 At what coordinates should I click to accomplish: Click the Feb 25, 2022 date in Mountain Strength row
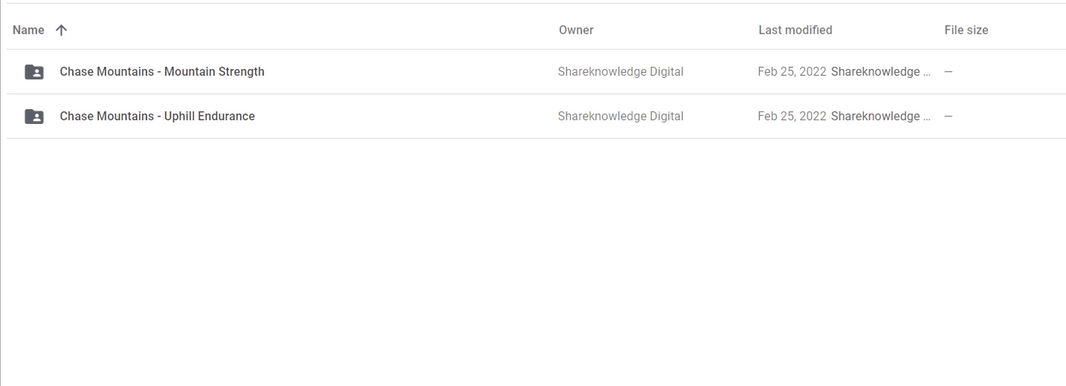[792, 71]
